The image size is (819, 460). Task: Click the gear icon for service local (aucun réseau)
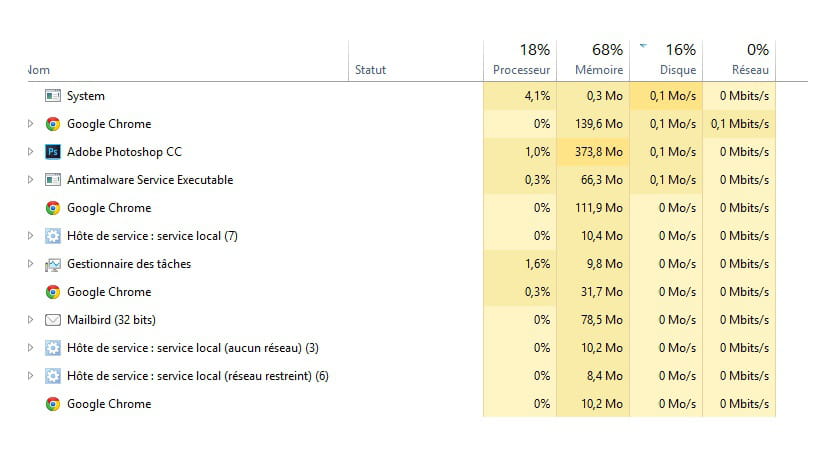tap(53, 348)
